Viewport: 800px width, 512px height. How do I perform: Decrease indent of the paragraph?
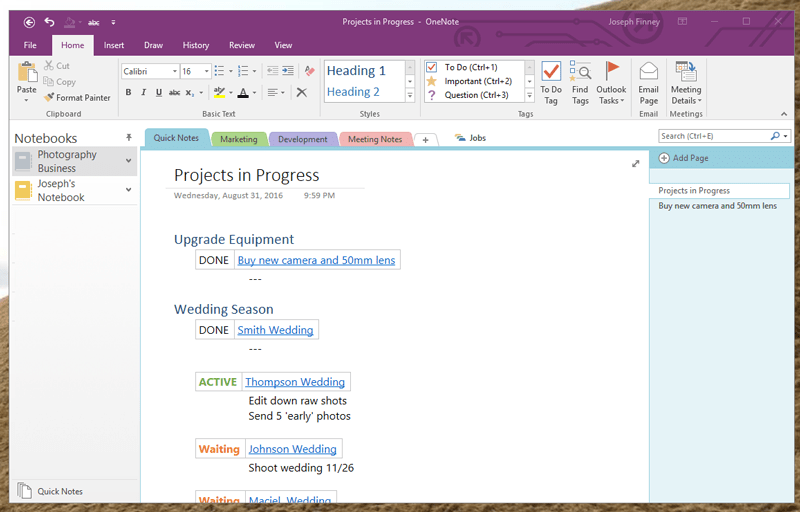tap(272, 71)
